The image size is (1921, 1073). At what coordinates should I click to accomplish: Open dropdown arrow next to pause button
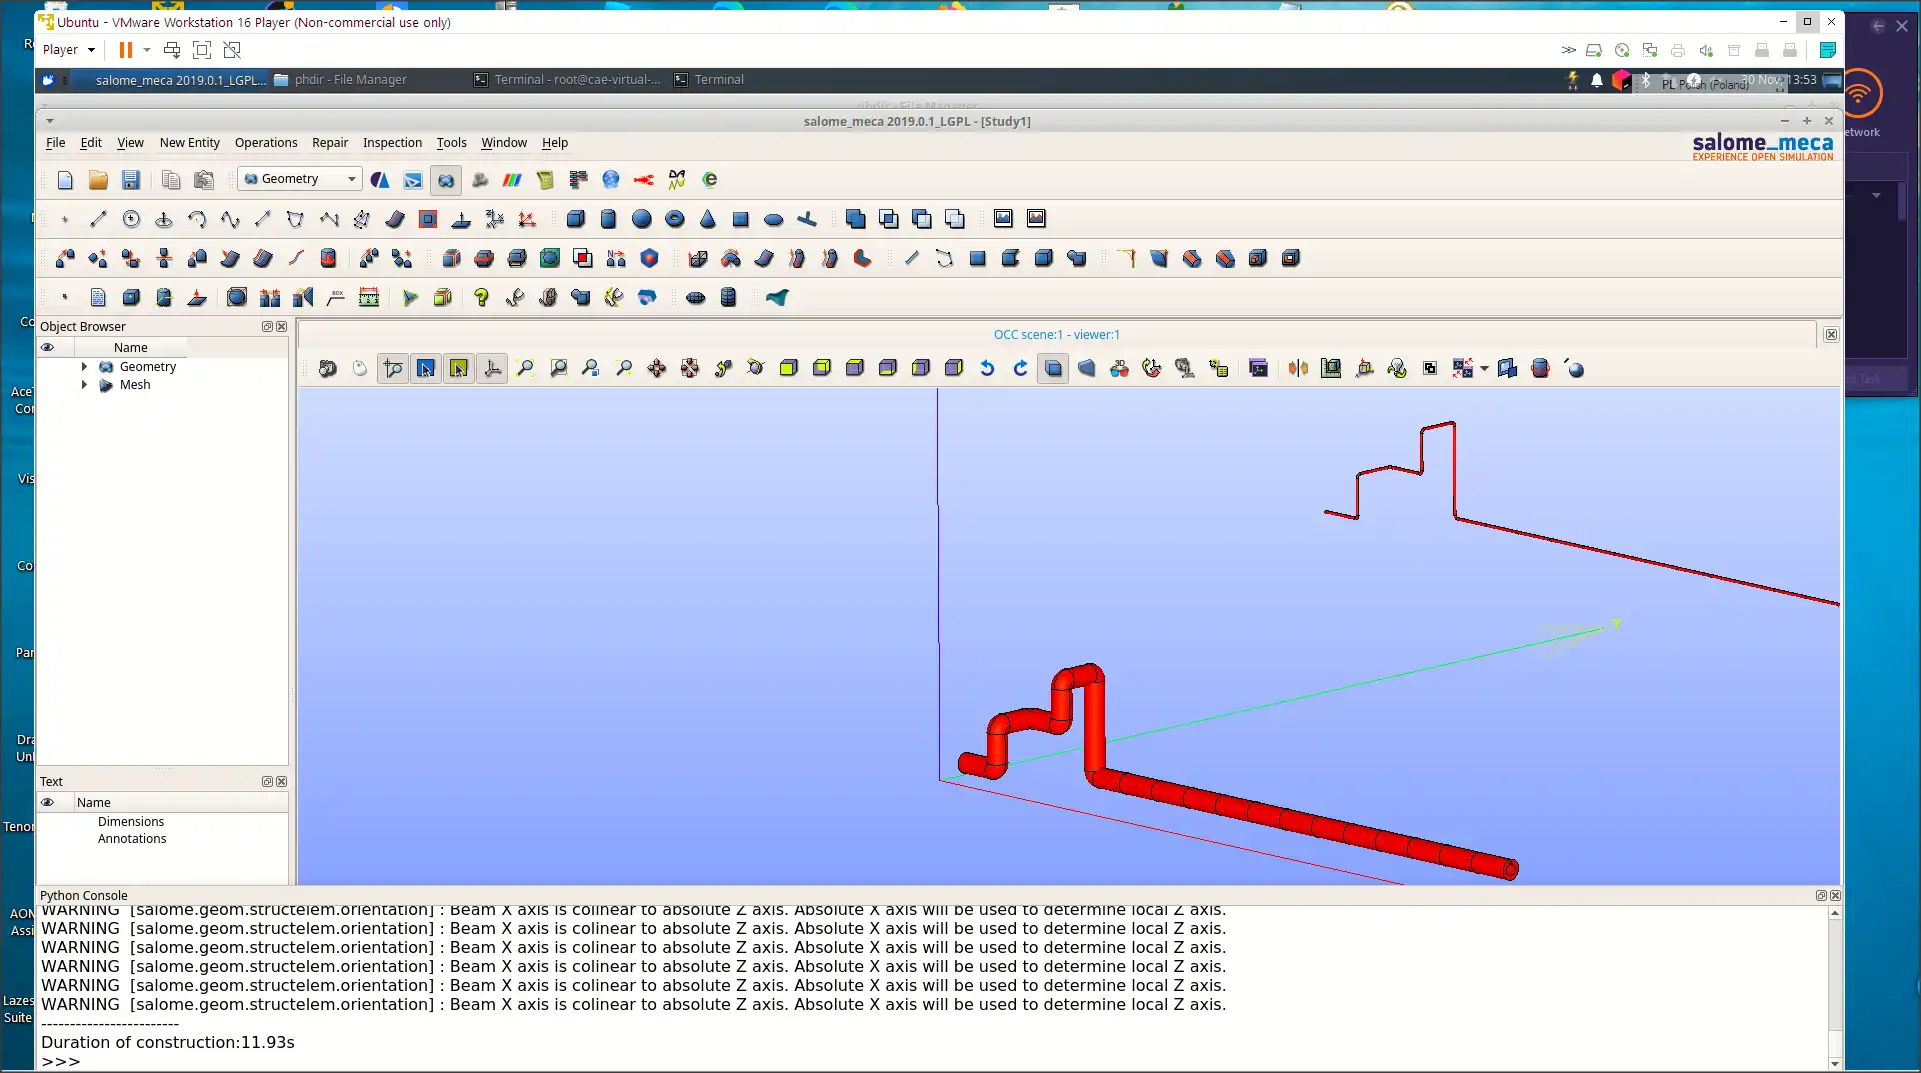coord(147,50)
